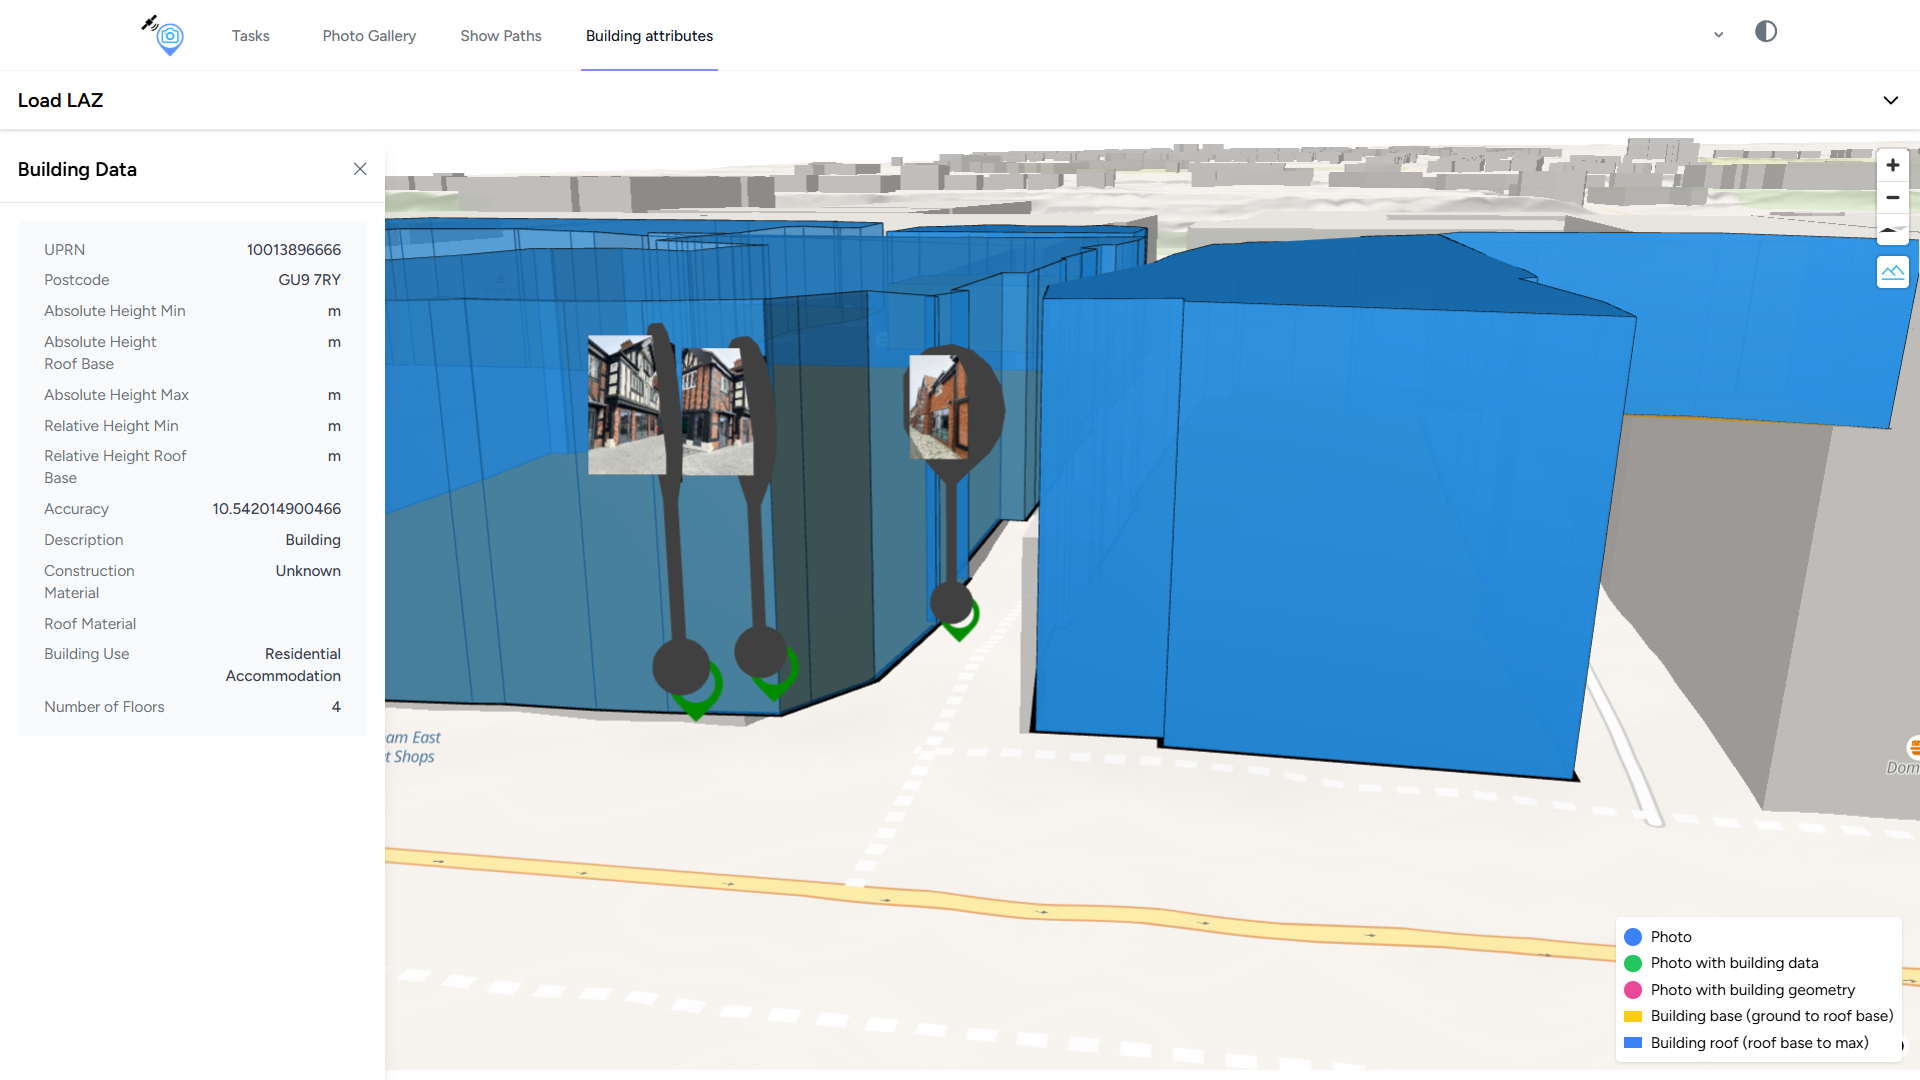Switch to Photo Gallery tab
Image resolution: width=1920 pixels, height=1080 pixels.
[x=369, y=36]
